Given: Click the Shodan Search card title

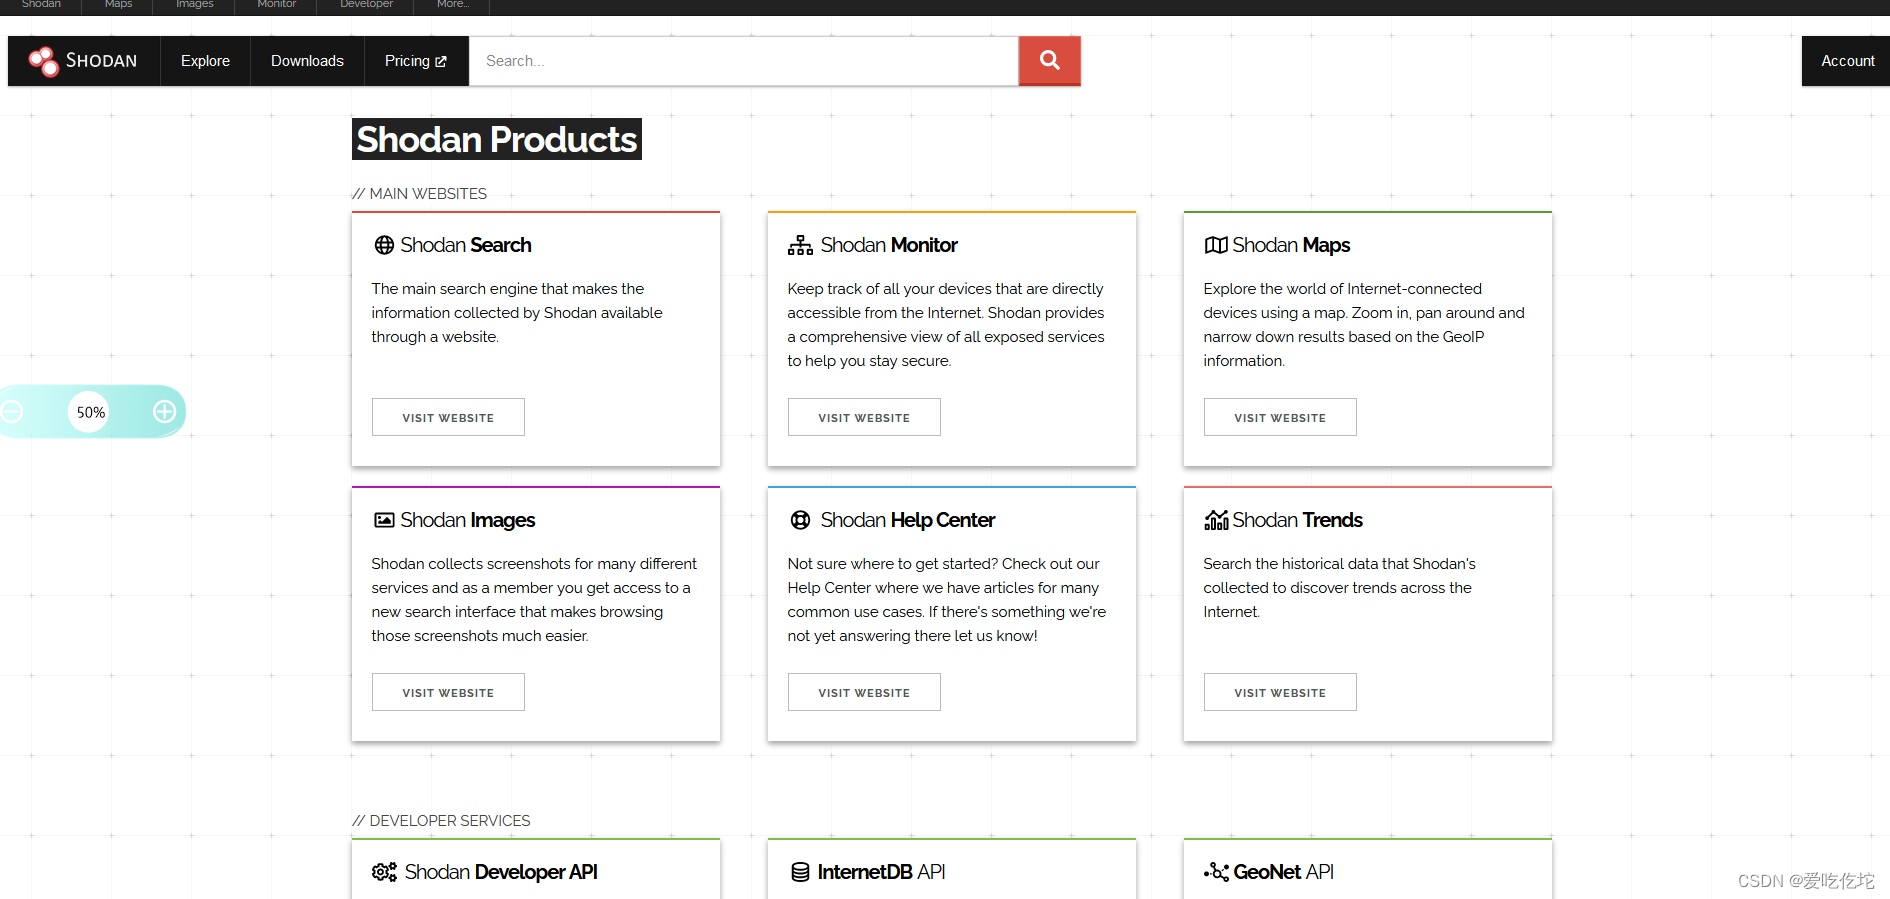Looking at the screenshot, I should [x=466, y=245].
